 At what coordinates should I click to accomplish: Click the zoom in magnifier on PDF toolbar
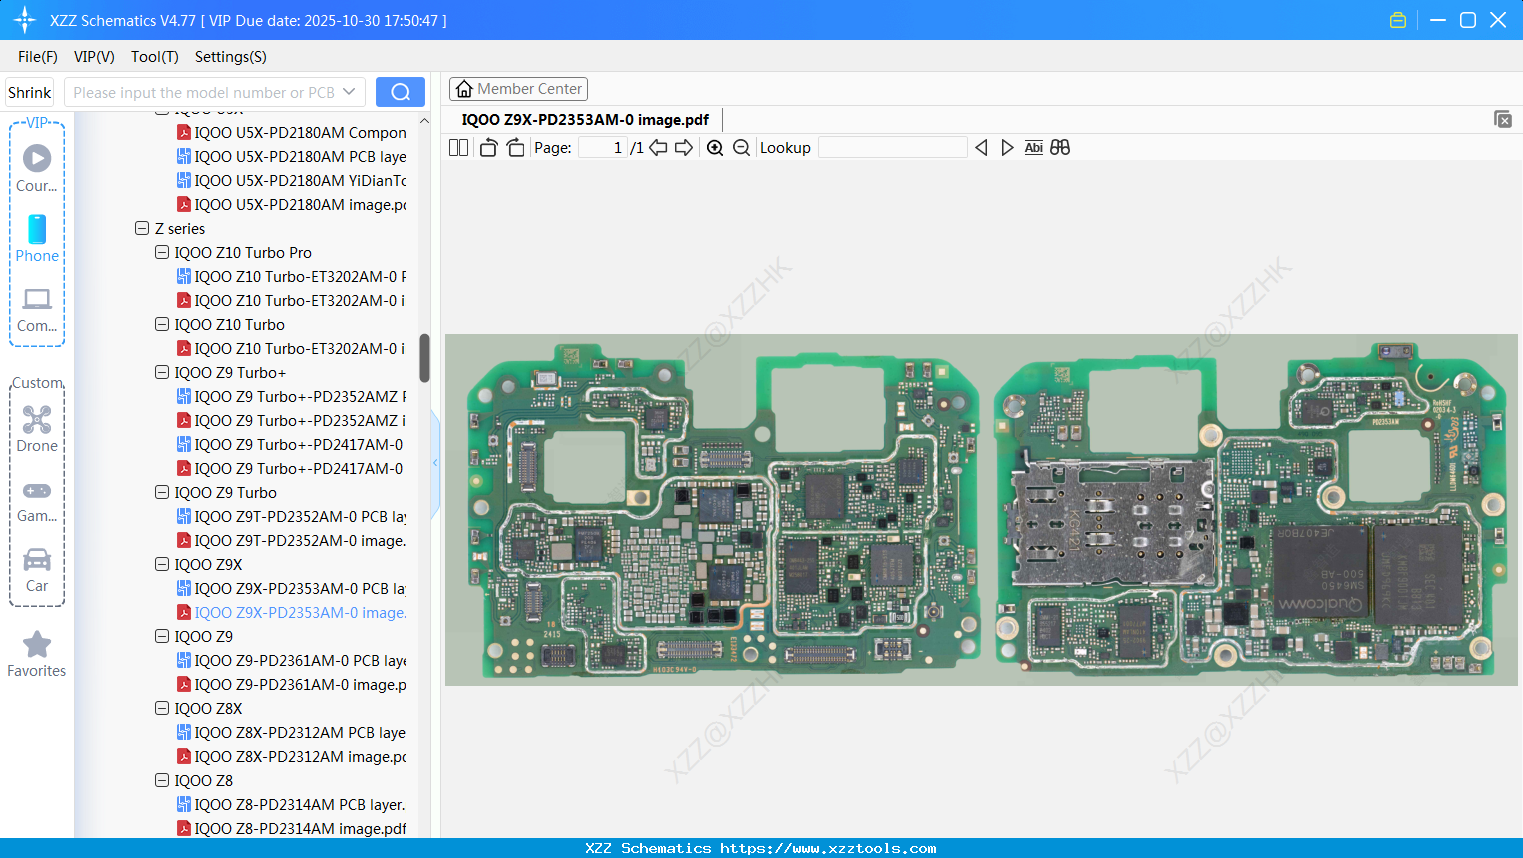coord(715,147)
